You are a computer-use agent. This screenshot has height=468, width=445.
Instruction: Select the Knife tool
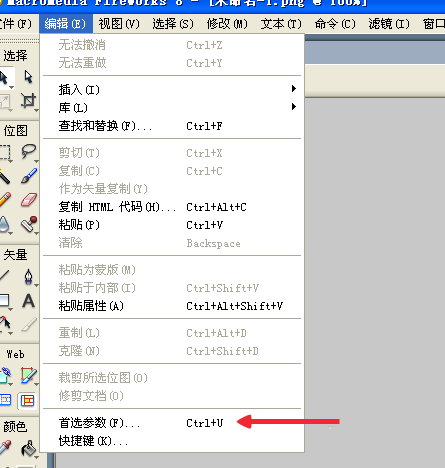pos(29,324)
